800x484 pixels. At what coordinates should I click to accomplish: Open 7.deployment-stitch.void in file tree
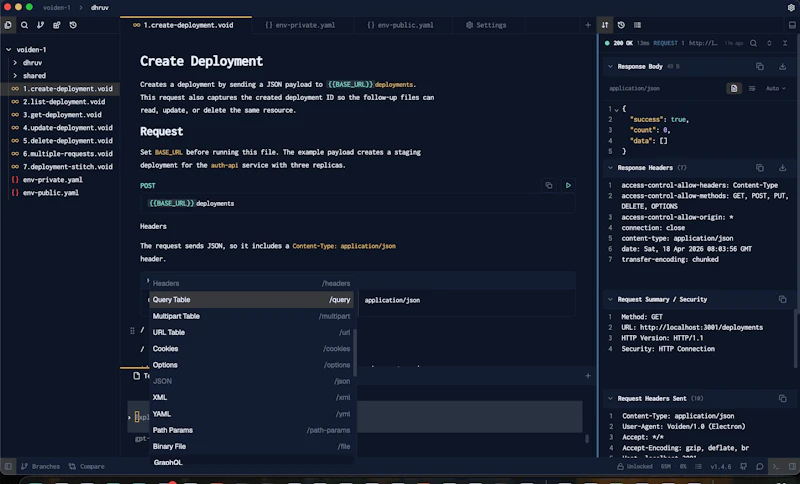click(67, 167)
